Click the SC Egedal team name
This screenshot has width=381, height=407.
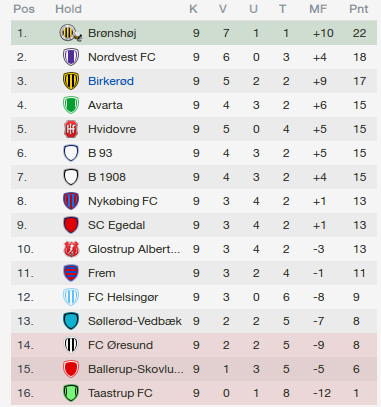coord(116,225)
